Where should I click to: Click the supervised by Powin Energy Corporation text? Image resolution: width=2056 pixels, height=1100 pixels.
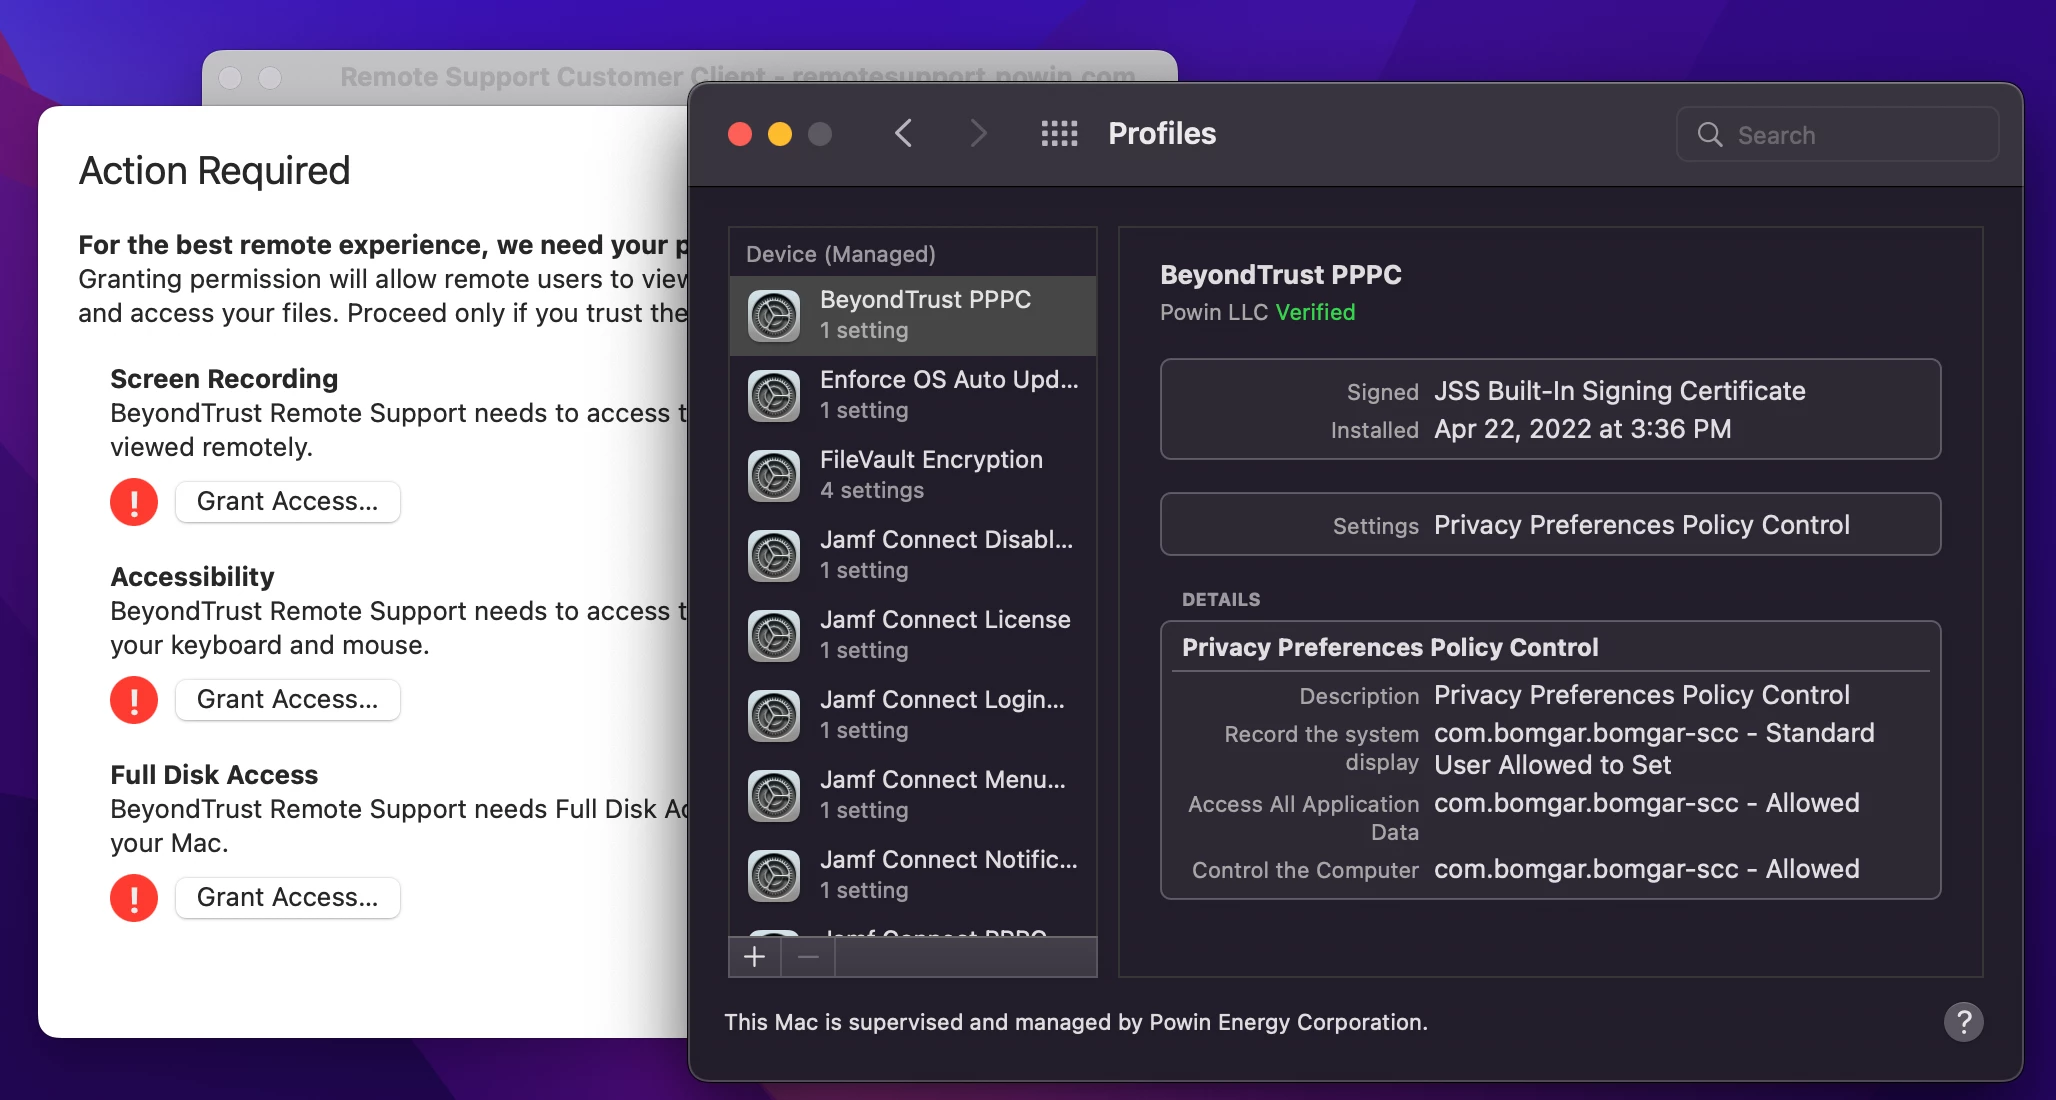pos(1076,1022)
